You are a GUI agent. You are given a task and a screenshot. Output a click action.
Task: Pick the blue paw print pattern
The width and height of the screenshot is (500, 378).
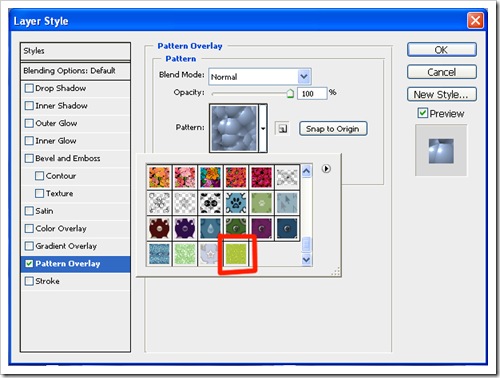[x=236, y=203]
